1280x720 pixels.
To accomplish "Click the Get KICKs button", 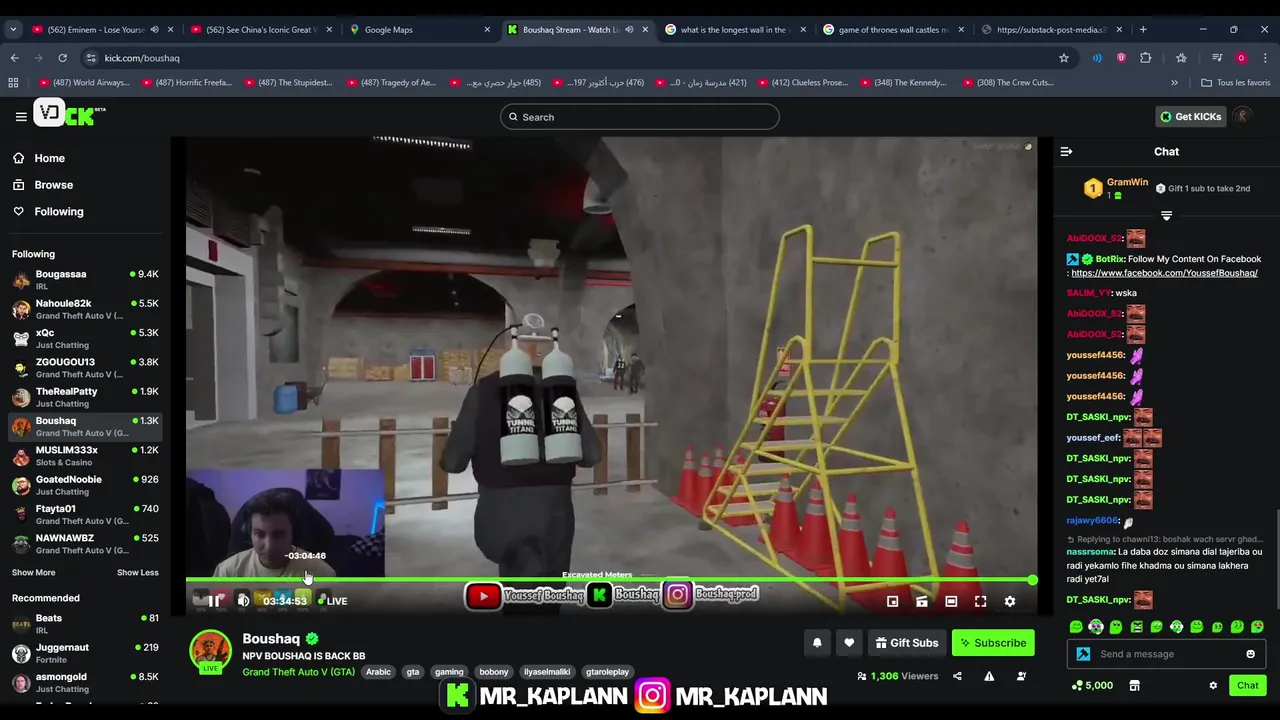I will tap(1190, 117).
